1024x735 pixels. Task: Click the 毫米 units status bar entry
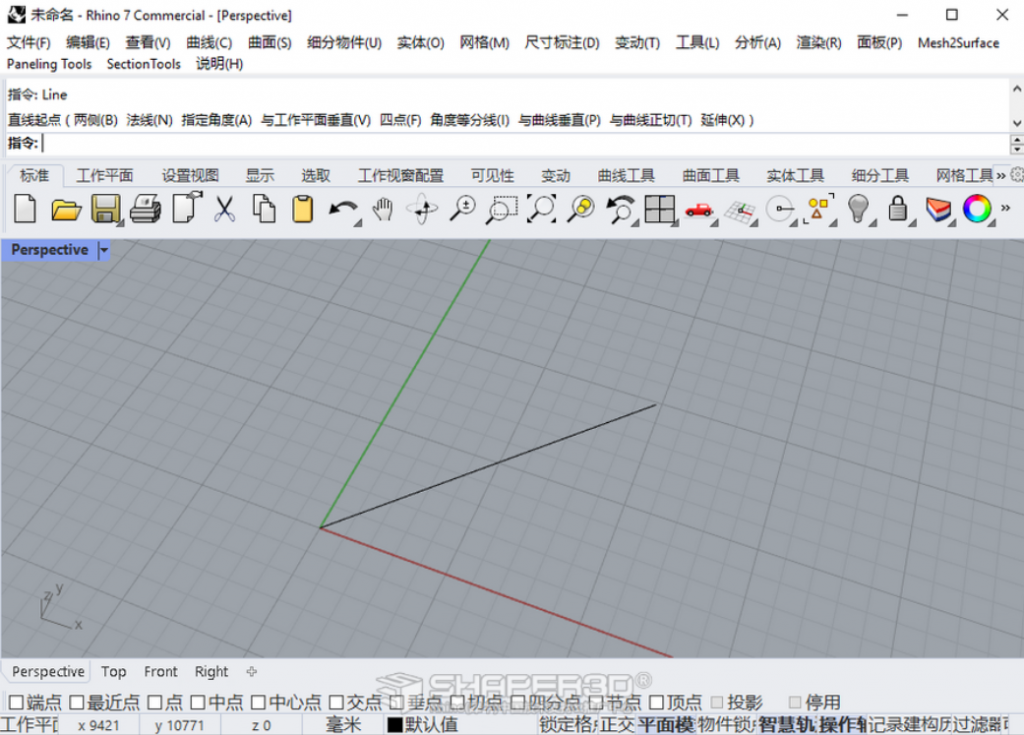pyautogui.click(x=343, y=725)
